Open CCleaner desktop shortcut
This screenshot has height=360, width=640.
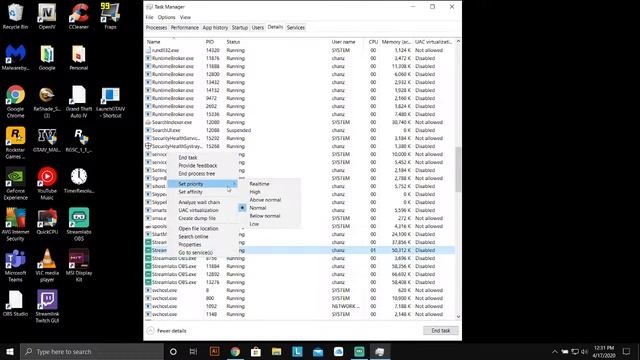(78, 16)
